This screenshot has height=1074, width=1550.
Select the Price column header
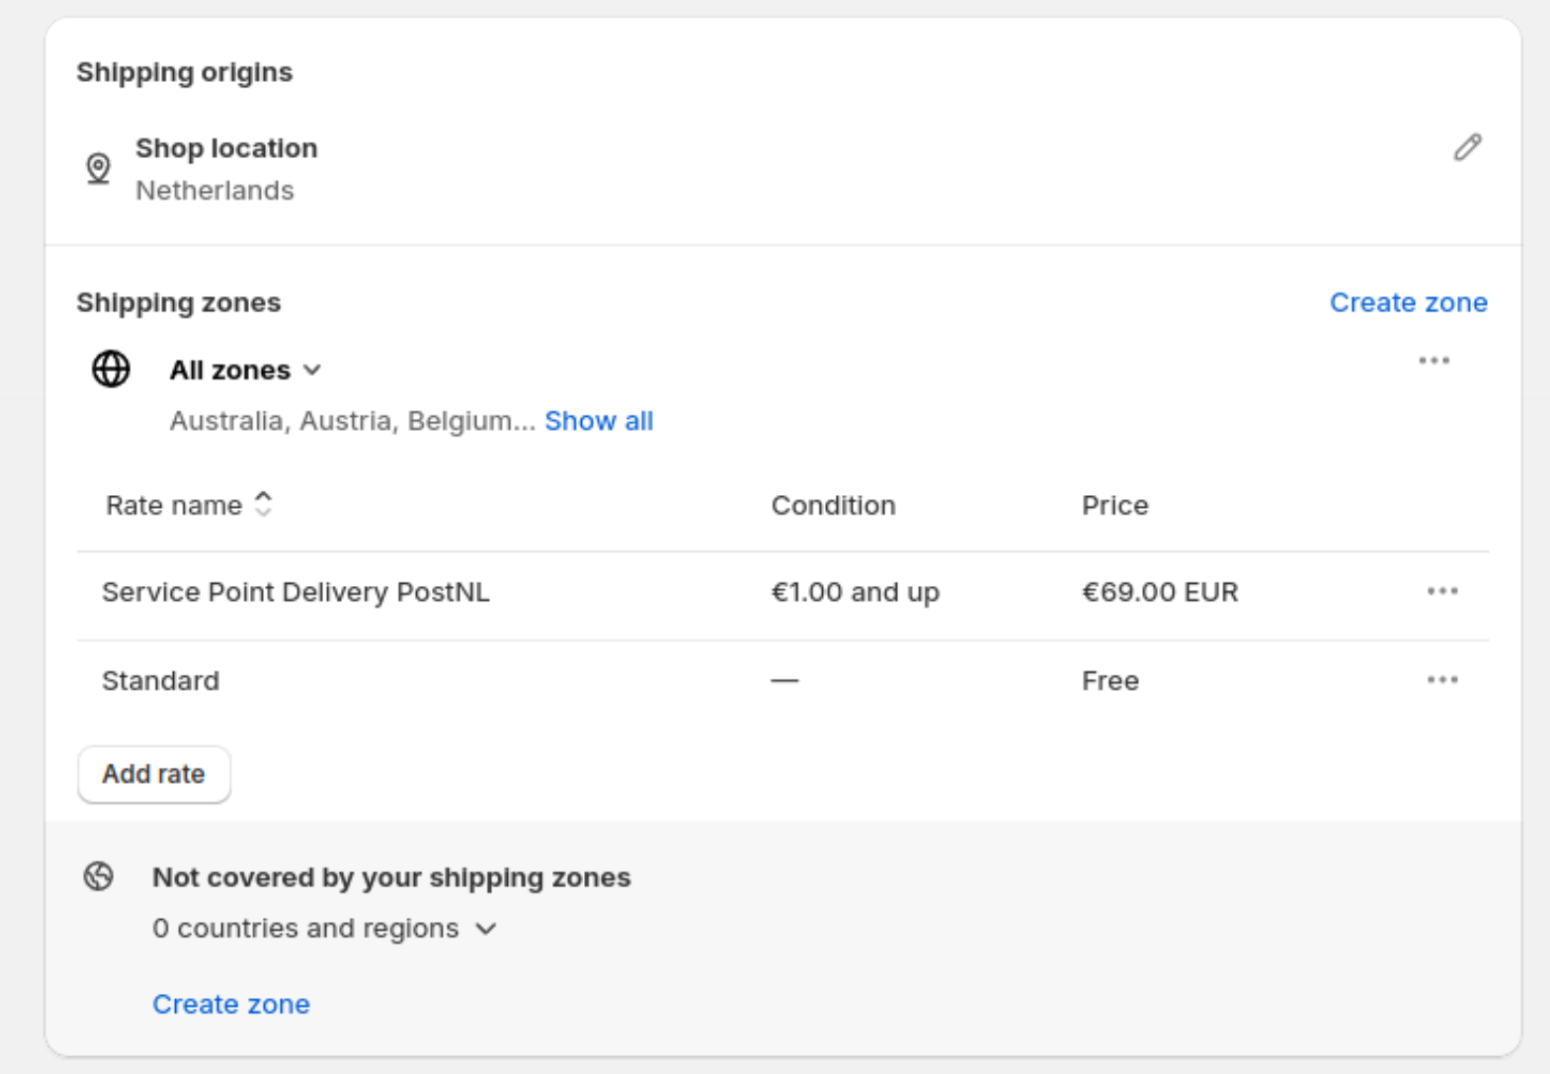click(x=1115, y=505)
